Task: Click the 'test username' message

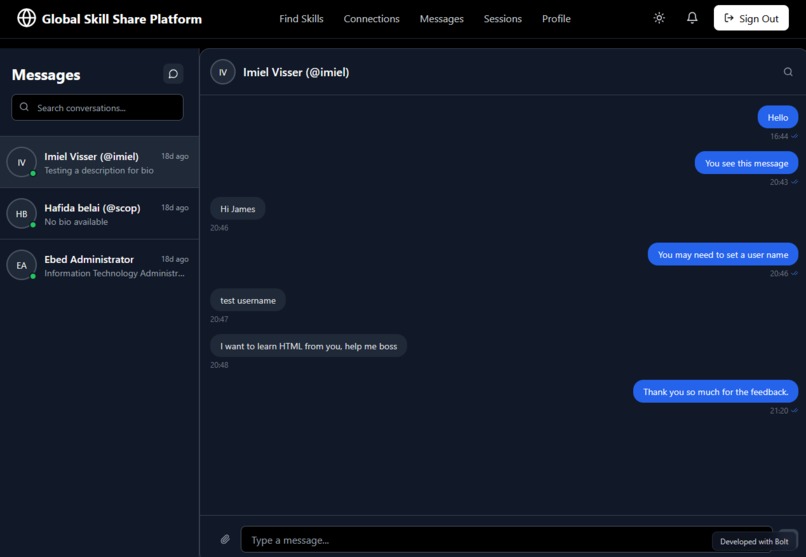Action: [248, 300]
